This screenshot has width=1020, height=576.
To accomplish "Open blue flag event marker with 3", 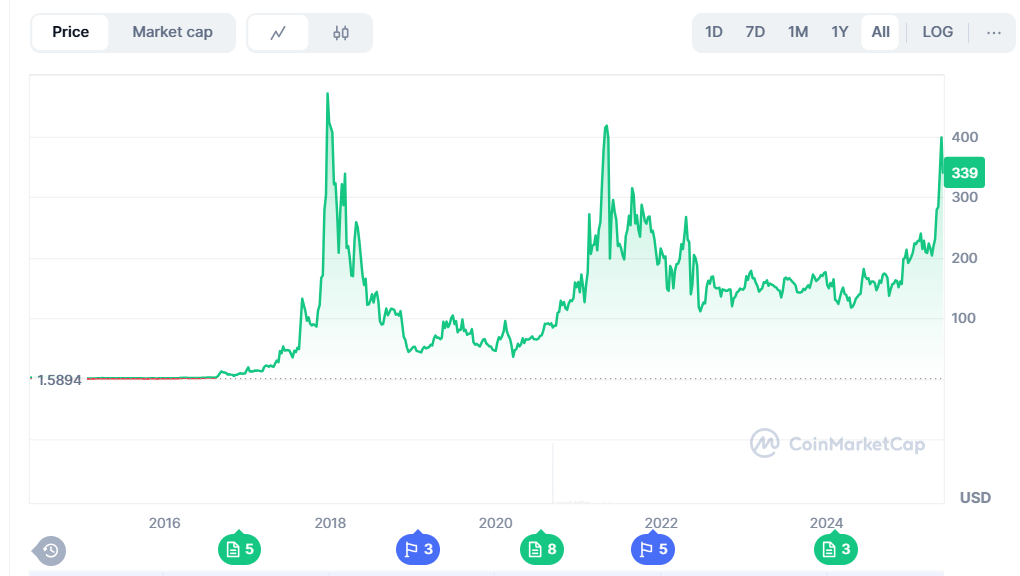I will pos(417,548).
